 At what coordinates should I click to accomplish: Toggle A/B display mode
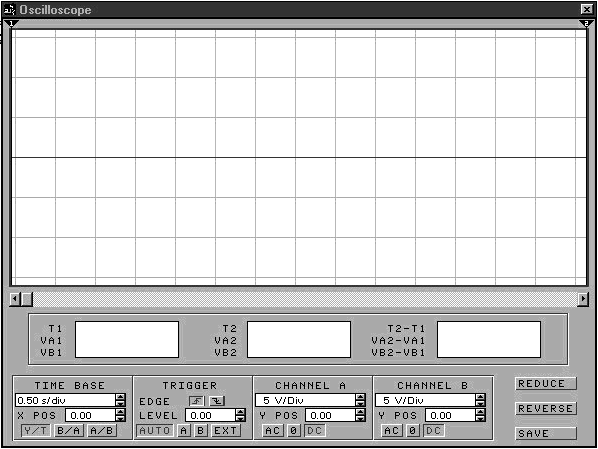click(x=101, y=431)
